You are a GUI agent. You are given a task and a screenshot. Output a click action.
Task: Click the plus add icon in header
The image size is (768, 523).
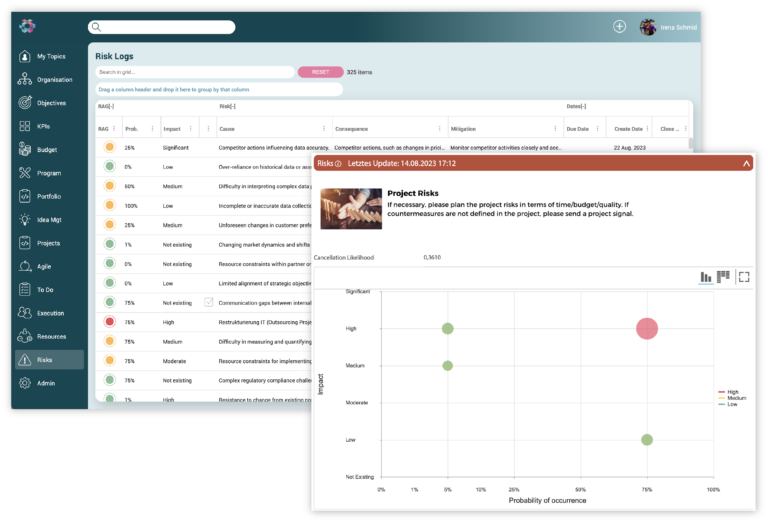(619, 27)
